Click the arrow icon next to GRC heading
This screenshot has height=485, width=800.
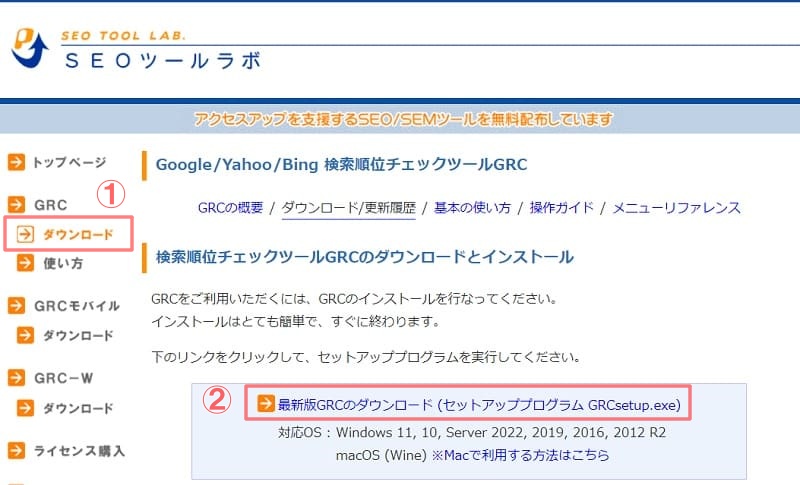pos(16,205)
